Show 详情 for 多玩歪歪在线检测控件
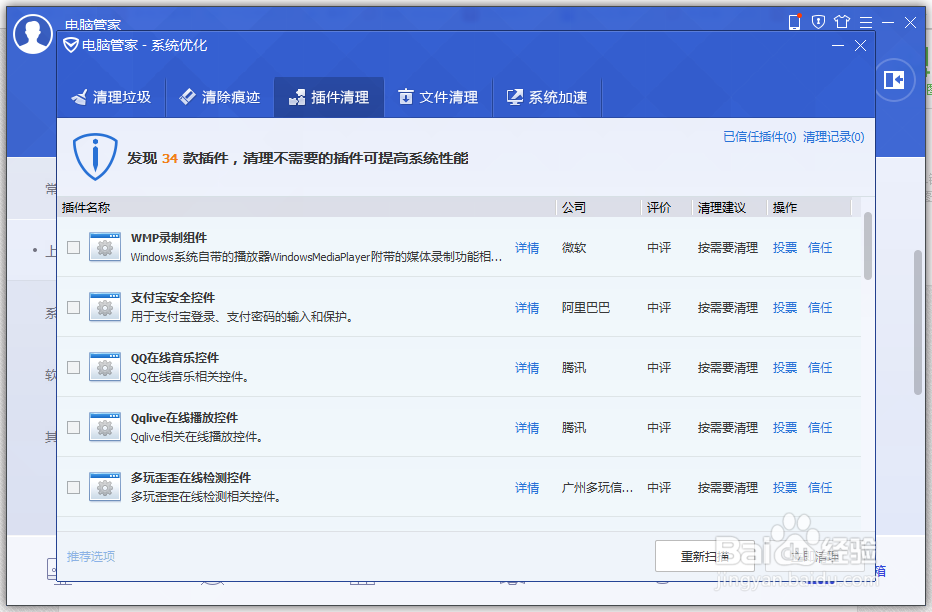Image resolution: width=932 pixels, height=612 pixels. click(527, 488)
